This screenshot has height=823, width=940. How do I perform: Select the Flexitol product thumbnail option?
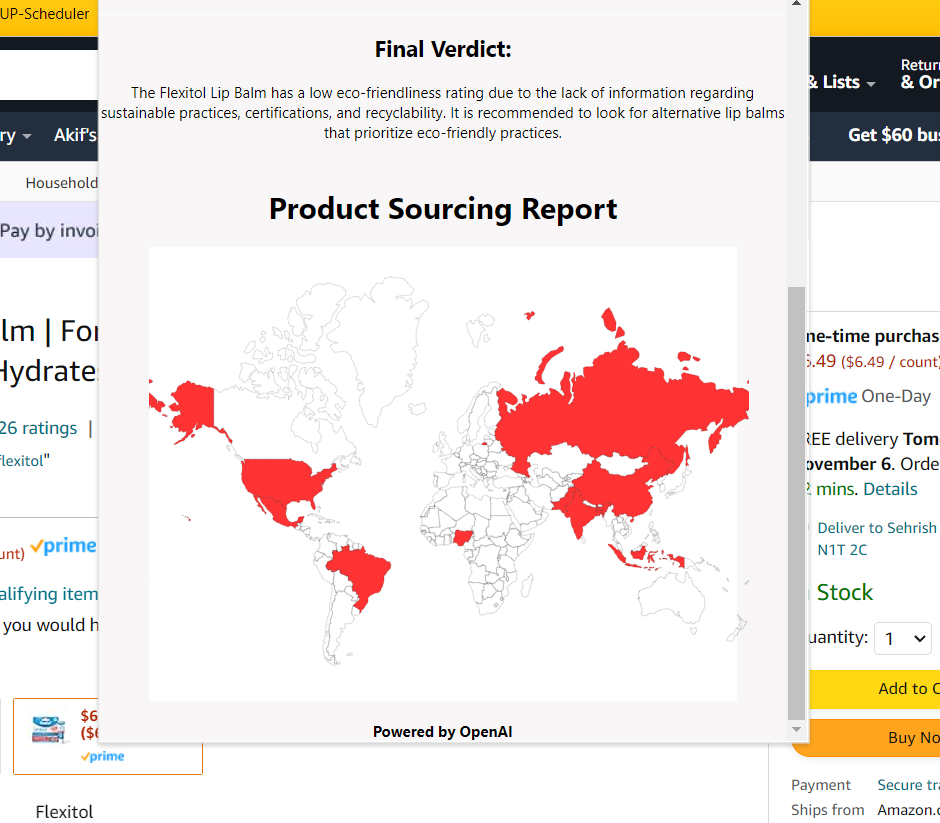(x=108, y=736)
